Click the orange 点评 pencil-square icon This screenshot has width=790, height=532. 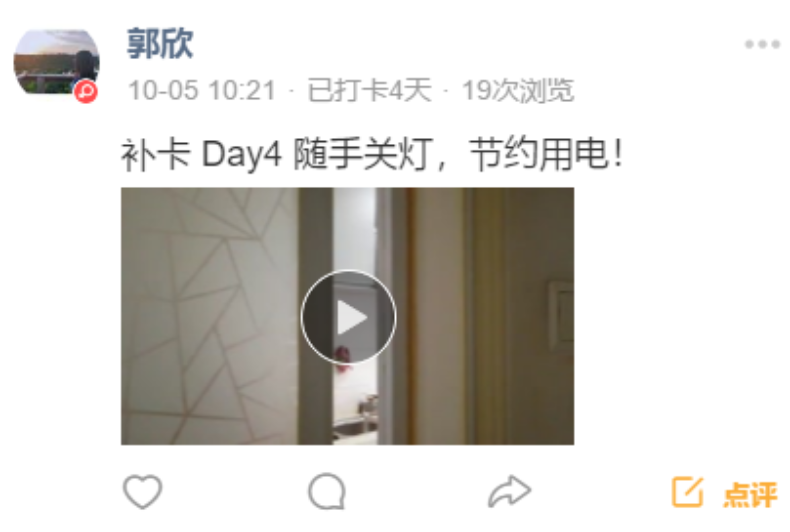point(687,491)
